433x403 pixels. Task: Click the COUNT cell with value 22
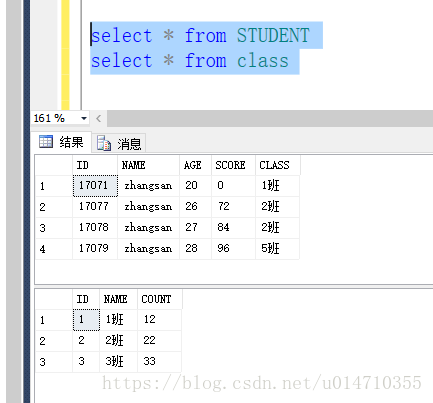pyautogui.click(x=159, y=341)
